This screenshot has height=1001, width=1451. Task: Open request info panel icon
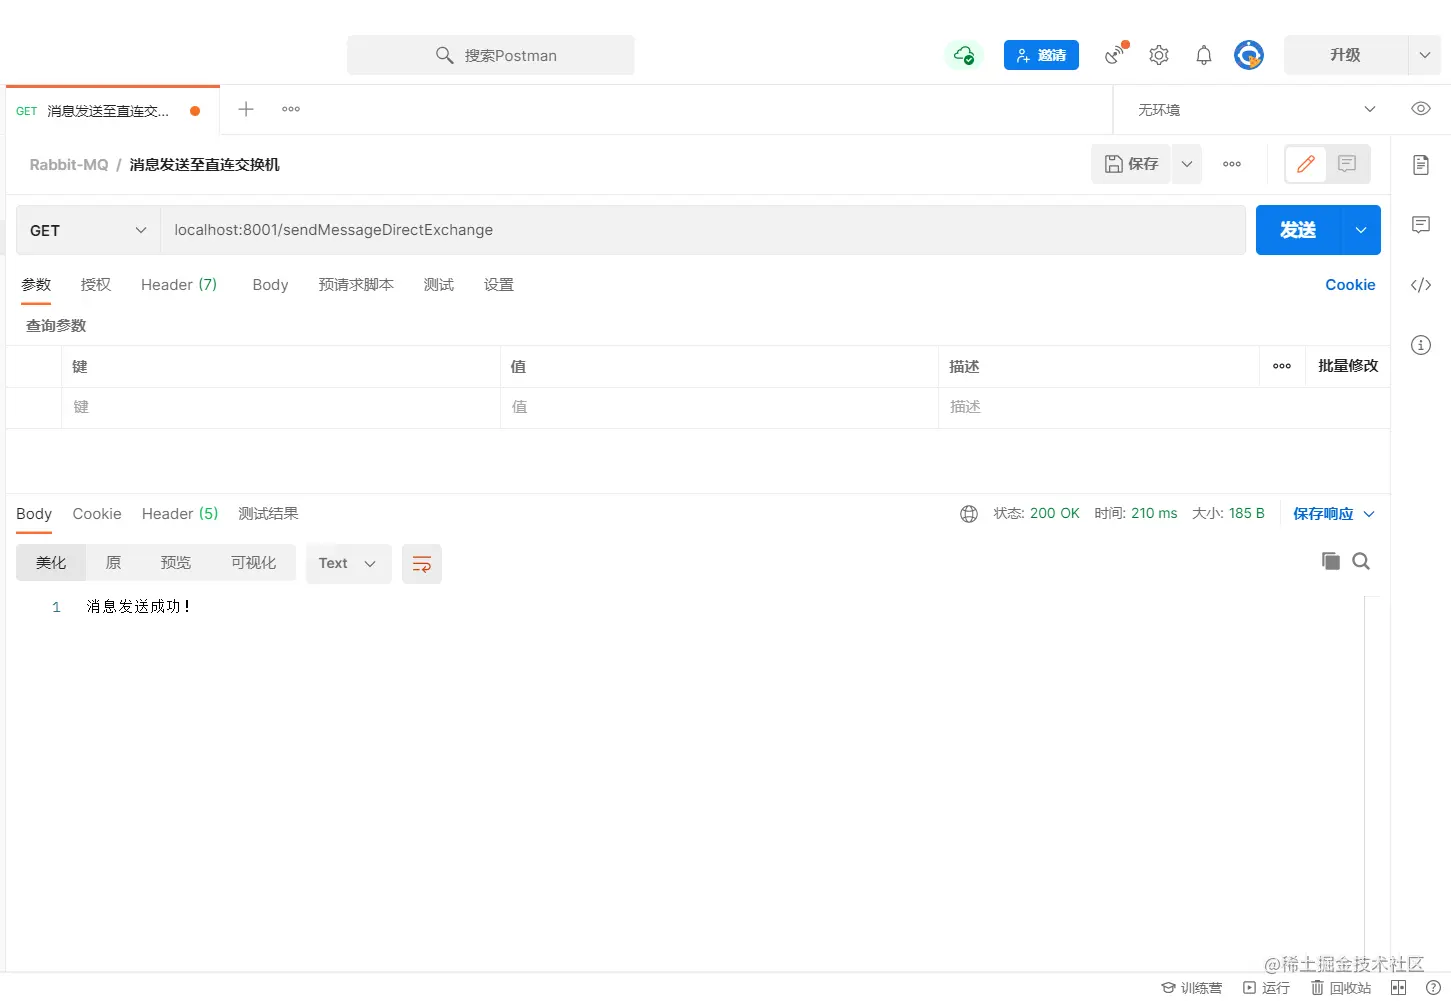[x=1421, y=345]
